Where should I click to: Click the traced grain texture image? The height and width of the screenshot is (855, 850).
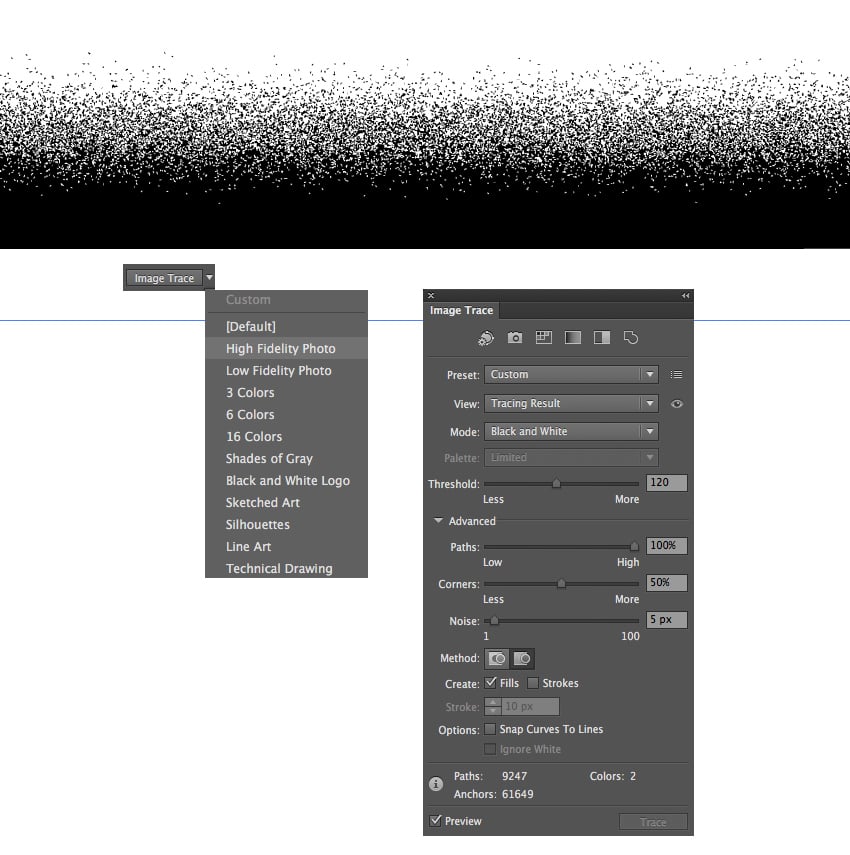pyautogui.click(x=425, y=150)
